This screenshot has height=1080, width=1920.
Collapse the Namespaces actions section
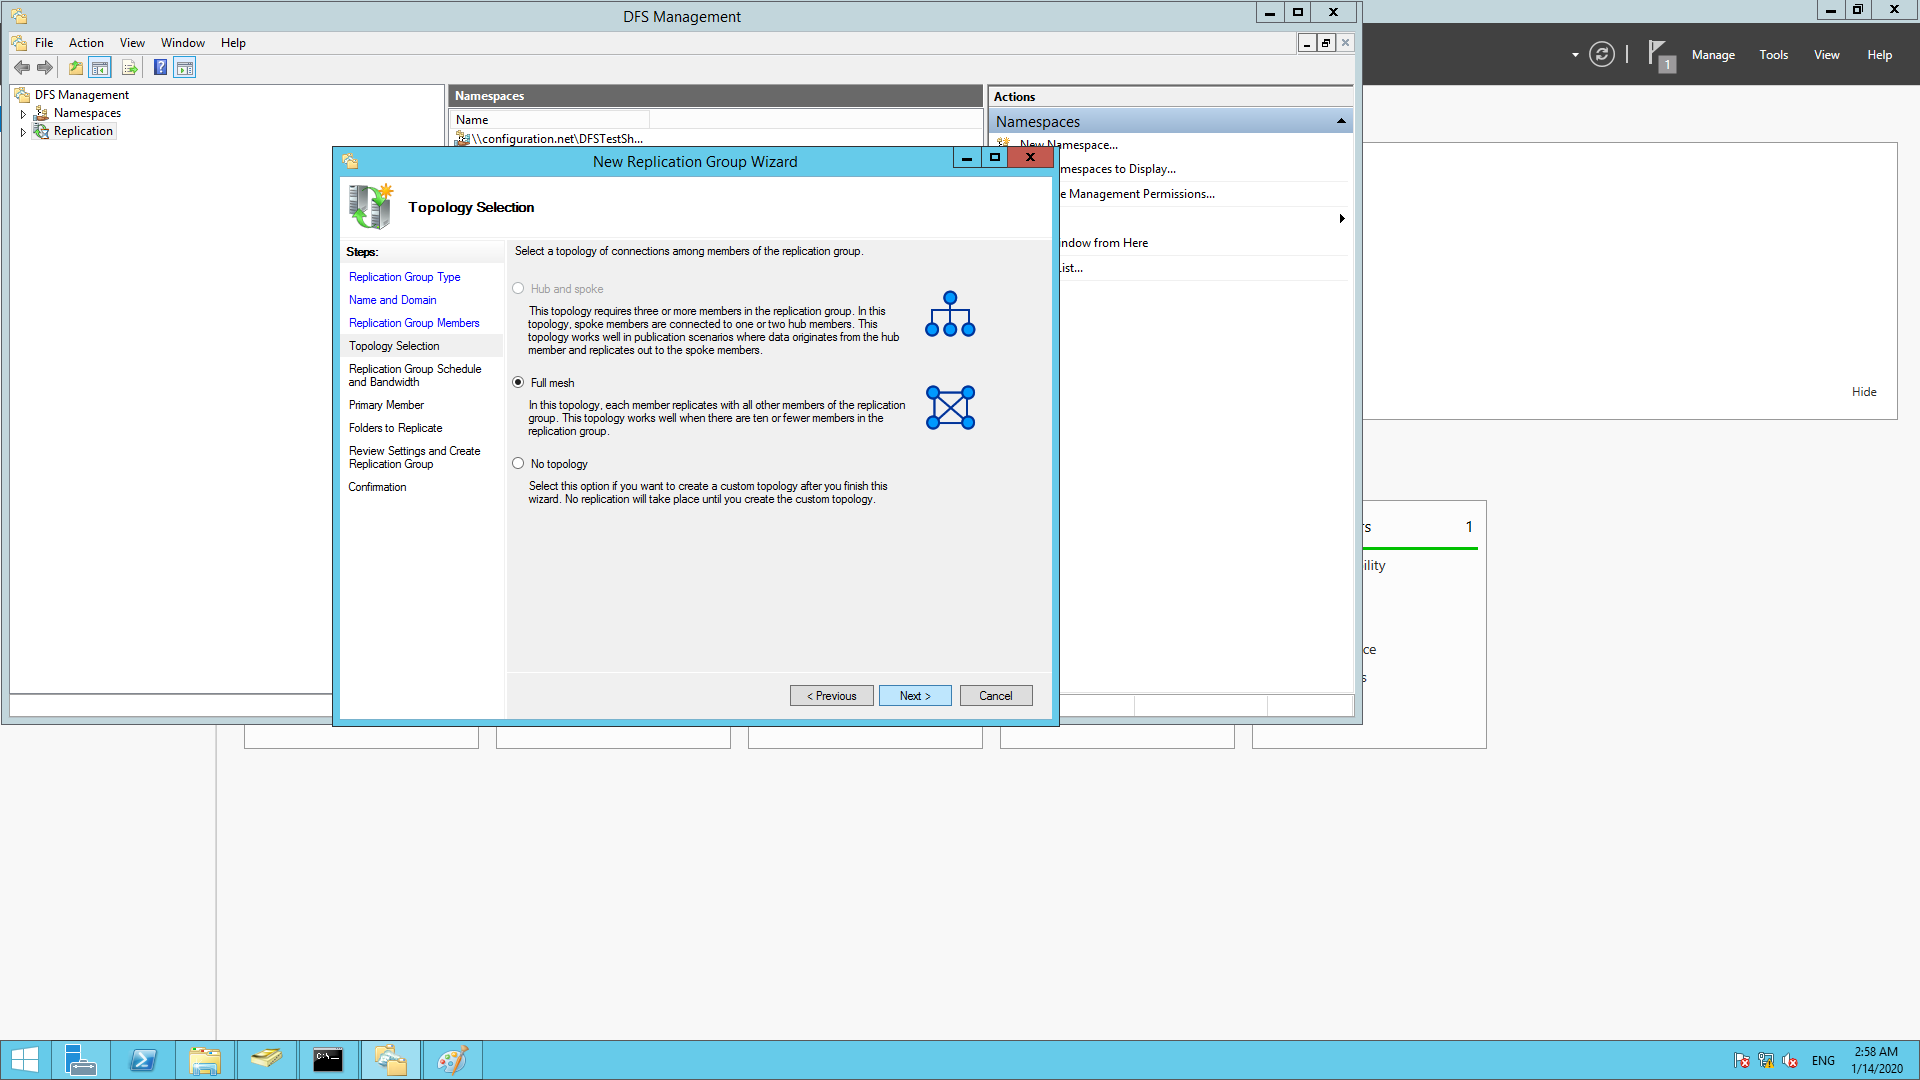coord(1341,122)
